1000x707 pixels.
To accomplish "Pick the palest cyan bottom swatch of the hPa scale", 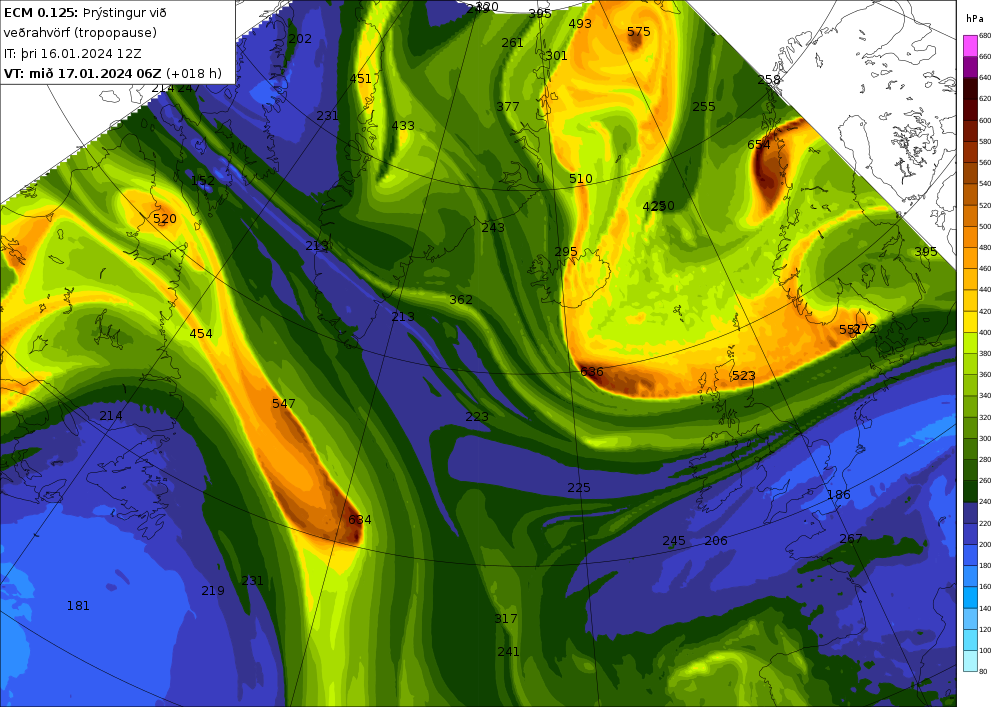I will pos(969,660).
